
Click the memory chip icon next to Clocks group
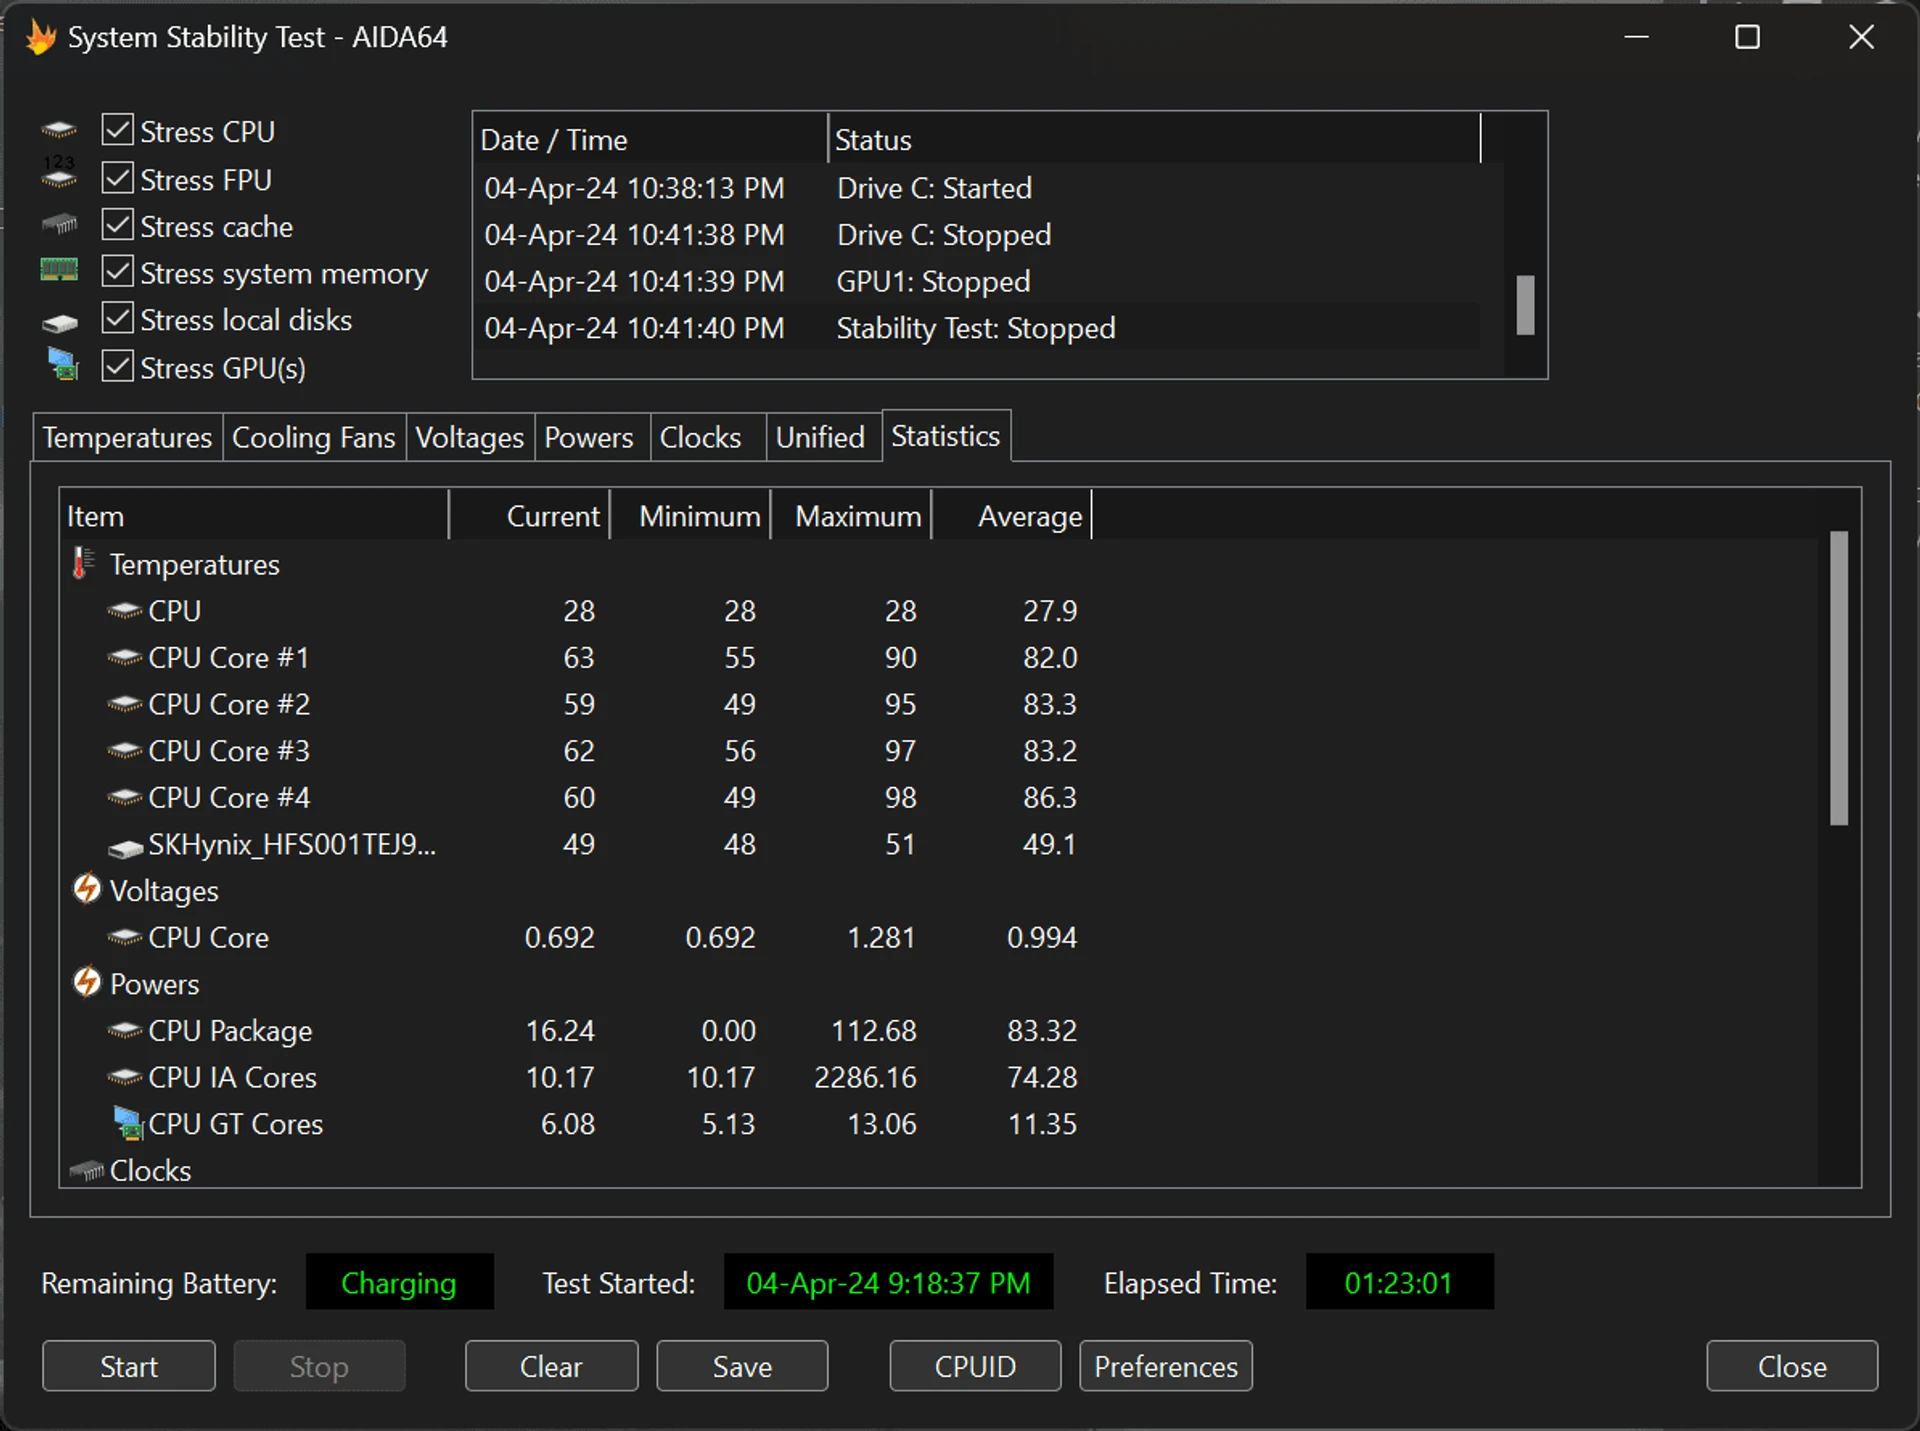[87, 1170]
